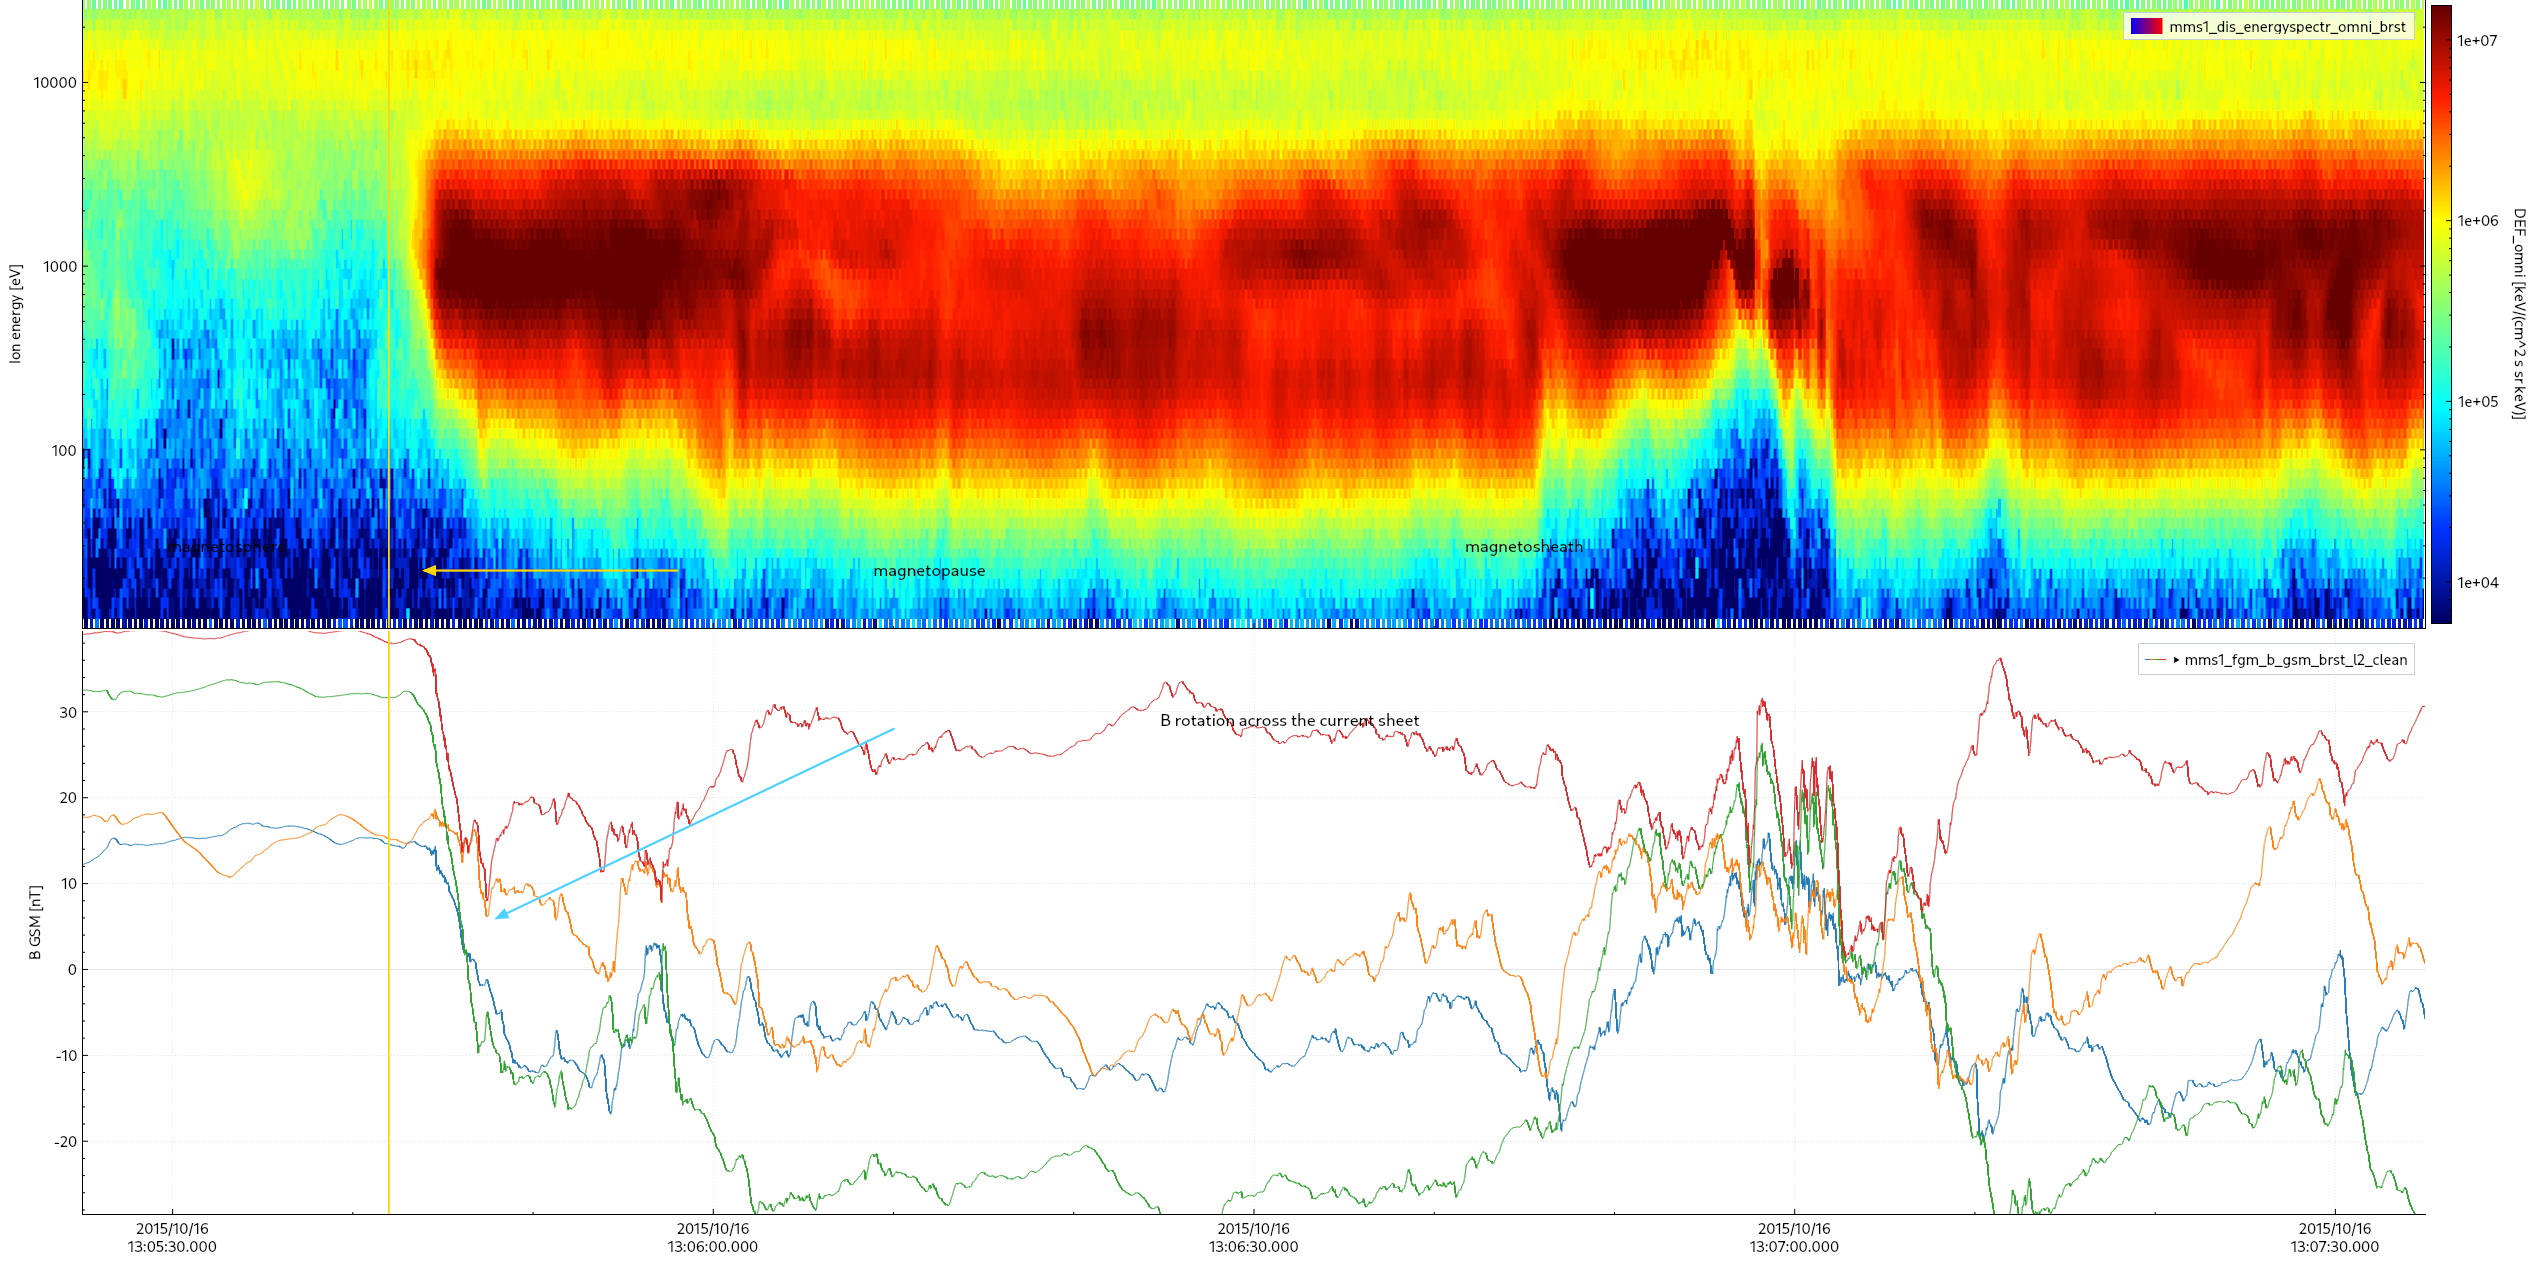Click the colorbar near the 1e+04 level
This screenshot has width=2530, height=1261.
click(x=2441, y=583)
